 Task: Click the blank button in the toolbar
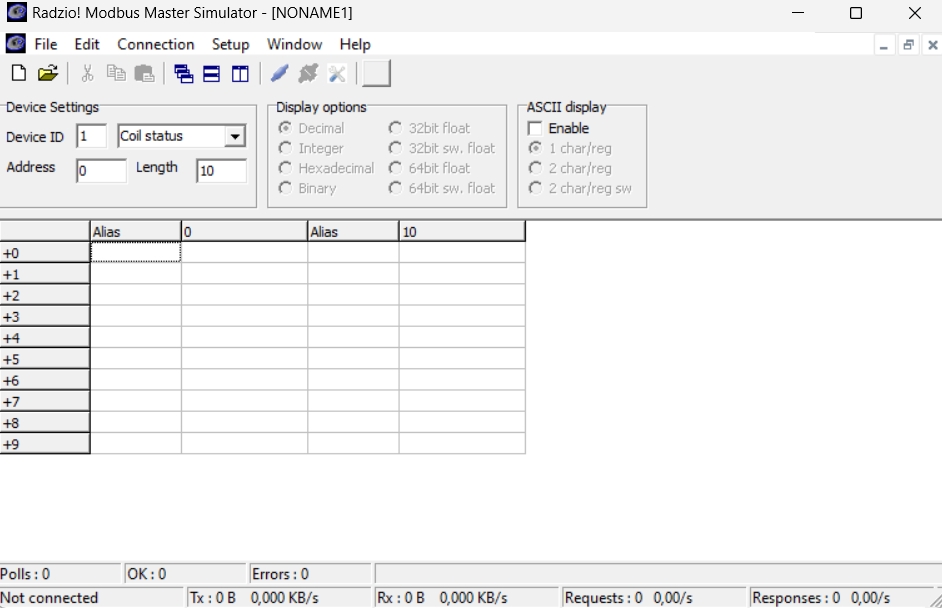(376, 73)
